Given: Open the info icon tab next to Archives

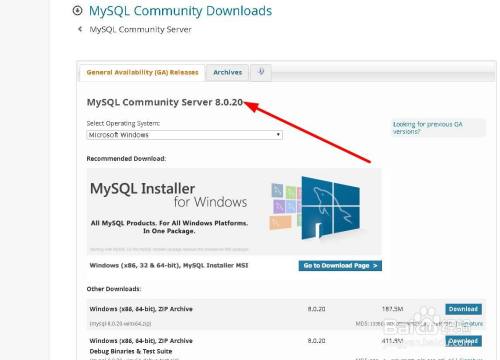Looking at the screenshot, I should tap(261, 72).
